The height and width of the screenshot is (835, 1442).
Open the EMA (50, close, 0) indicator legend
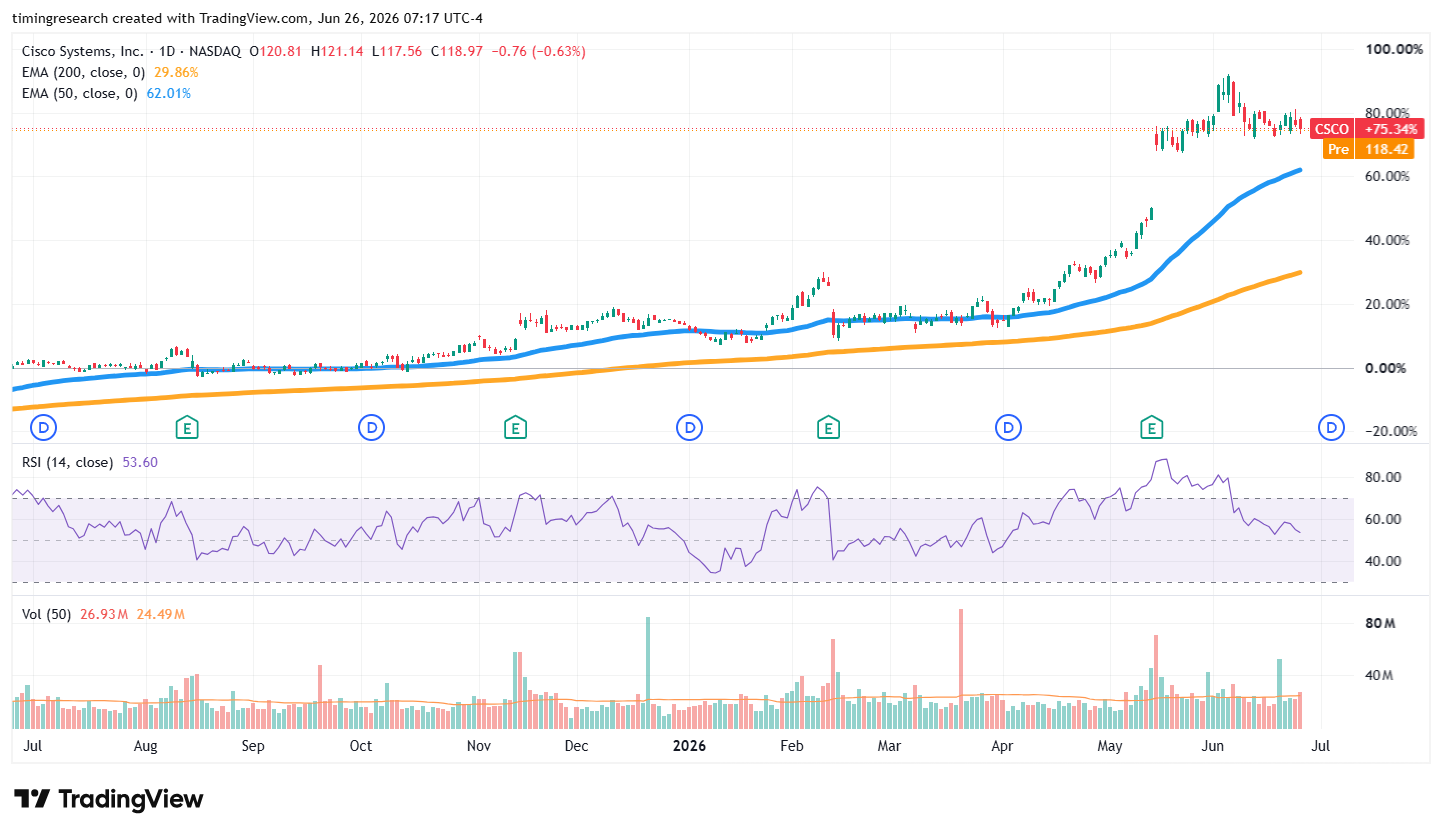[81, 93]
